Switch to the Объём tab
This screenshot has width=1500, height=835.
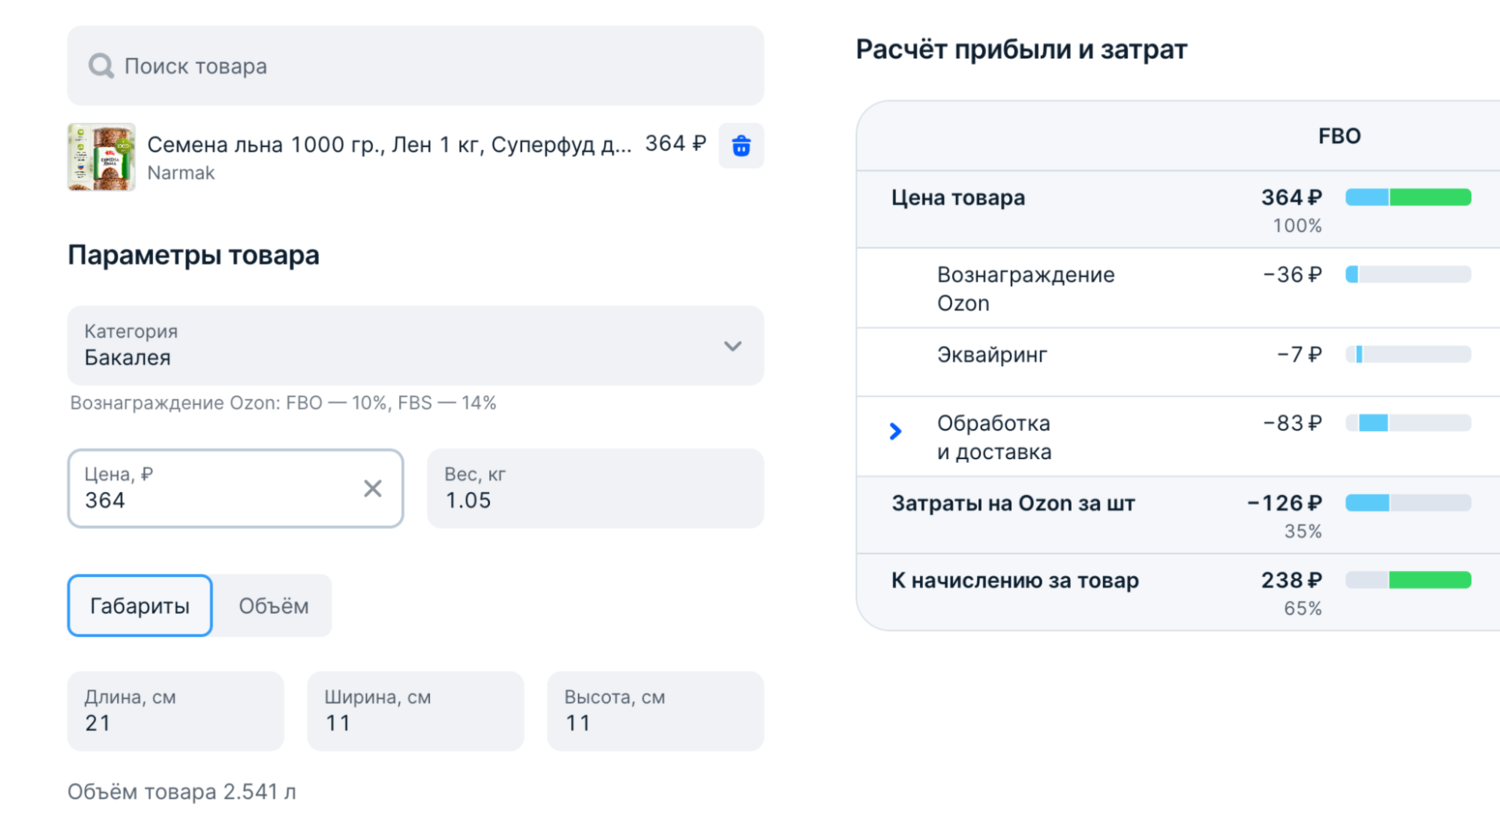click(273, 606)
